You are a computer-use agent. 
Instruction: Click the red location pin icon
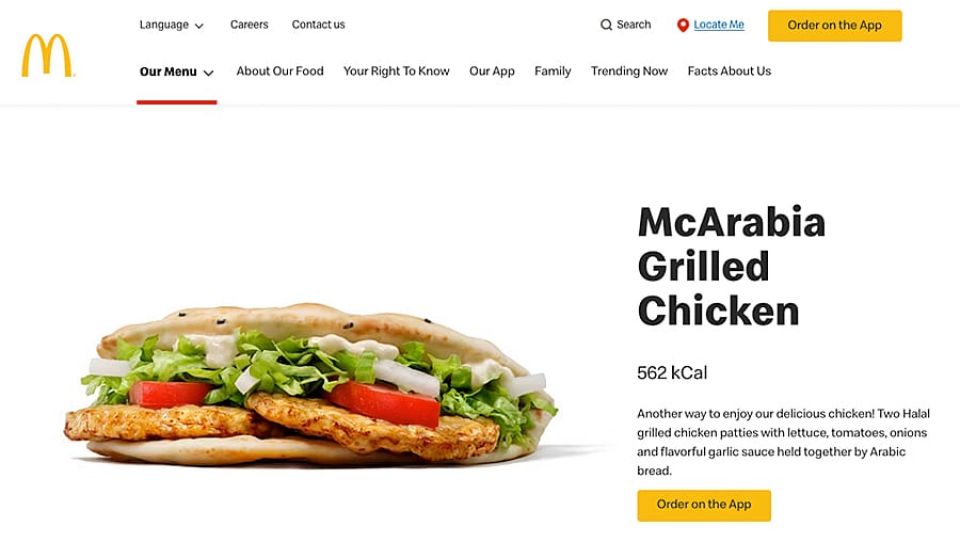[x=683, y=25]
